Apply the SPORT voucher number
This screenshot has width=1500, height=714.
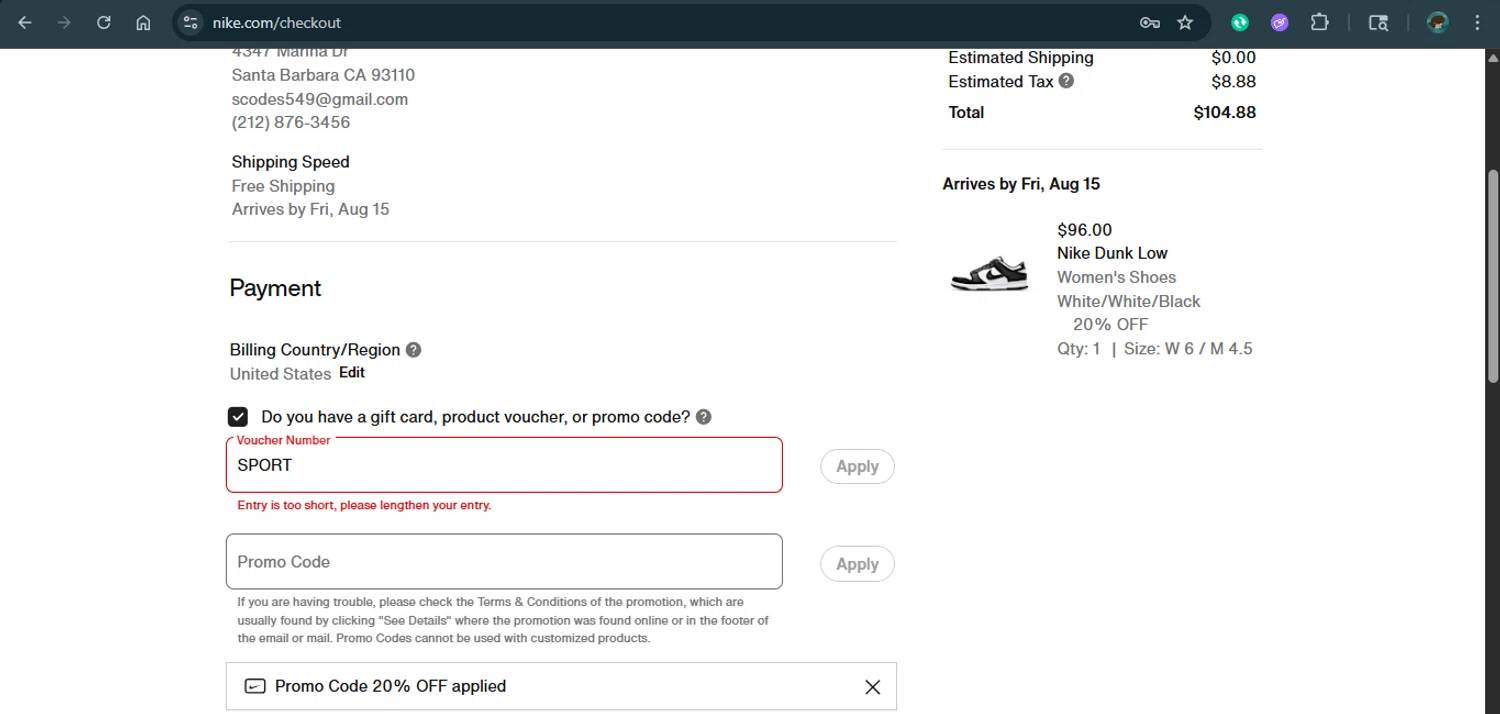(x=857, y=466)
